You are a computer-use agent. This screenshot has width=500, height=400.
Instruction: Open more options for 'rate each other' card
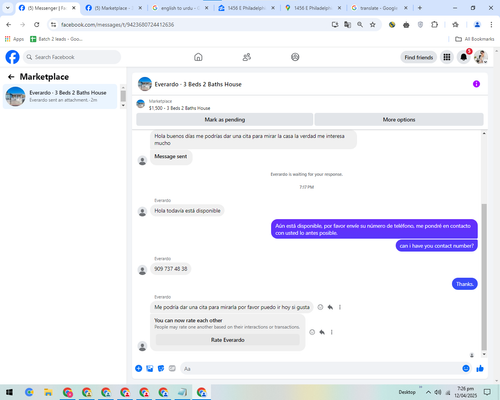point(331,332)
